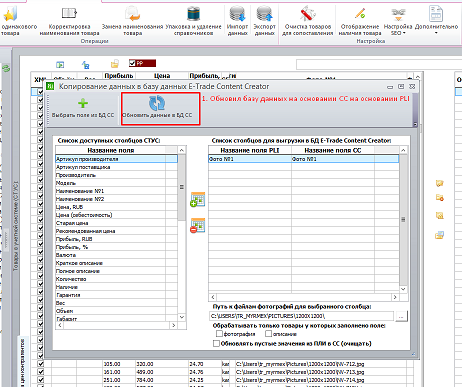Viewport: 462px width, 387px height.
Task: Select the Фото №1 row in export list
Action: pyautogui.click(x=304, y=159)
